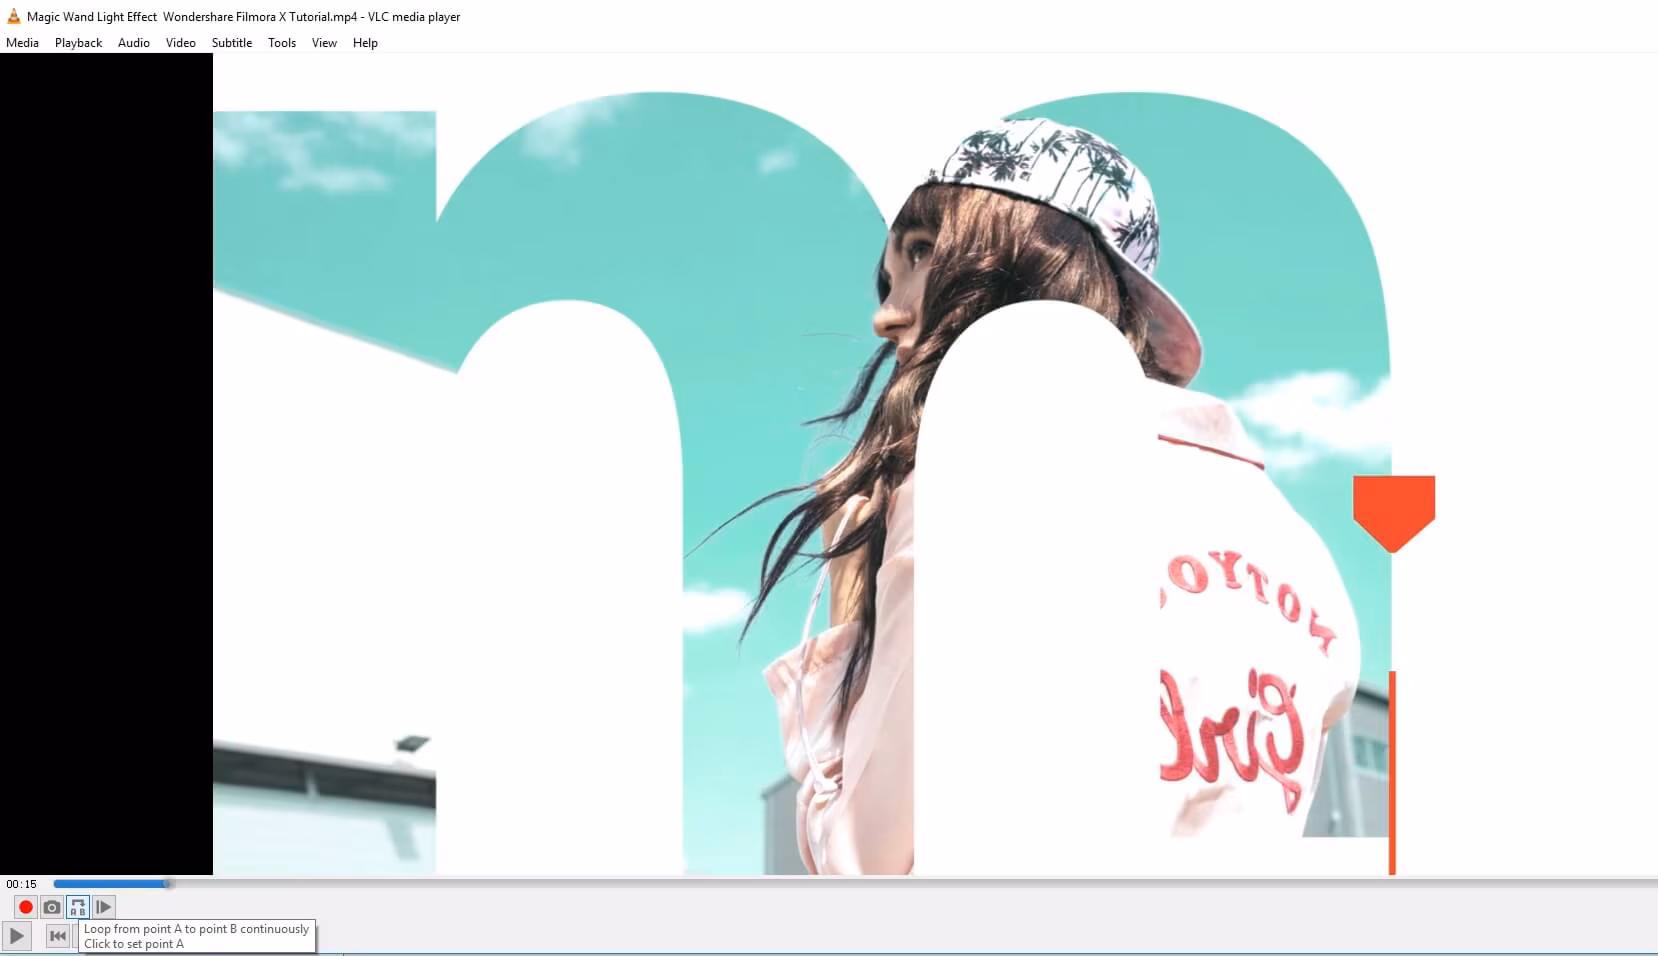Image resolution: width=1658 pixels, height=956 pixels.
Task: Open the Subtitle menu
Action: 232,43
